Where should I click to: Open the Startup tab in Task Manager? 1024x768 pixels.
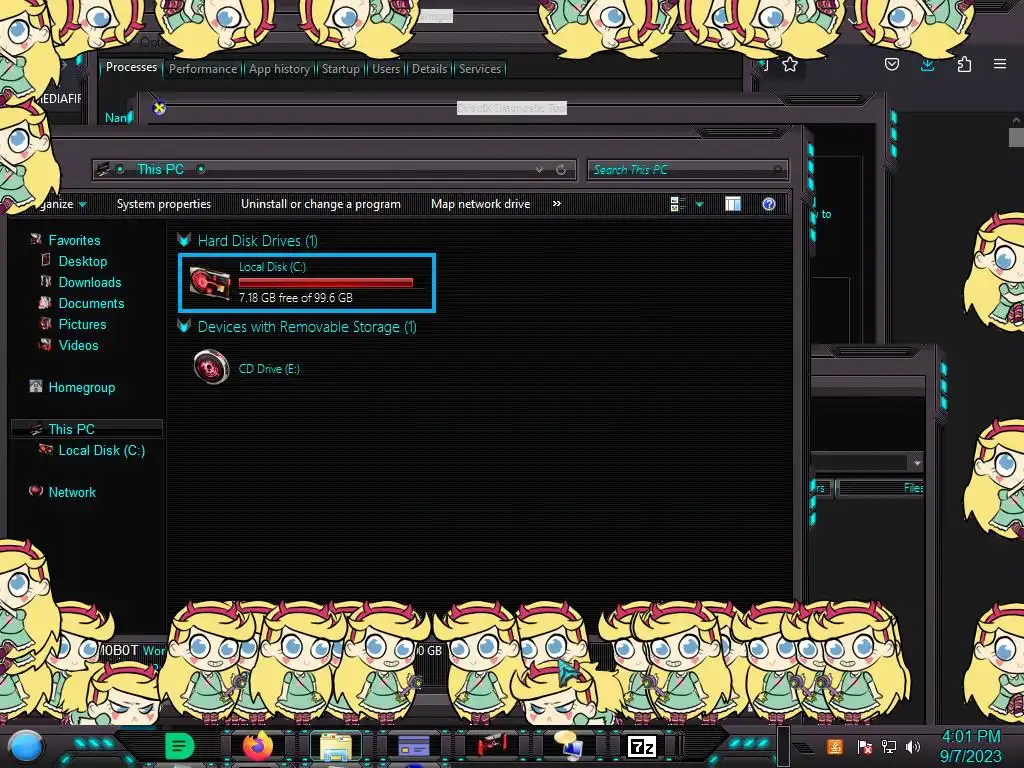[340, 69]
